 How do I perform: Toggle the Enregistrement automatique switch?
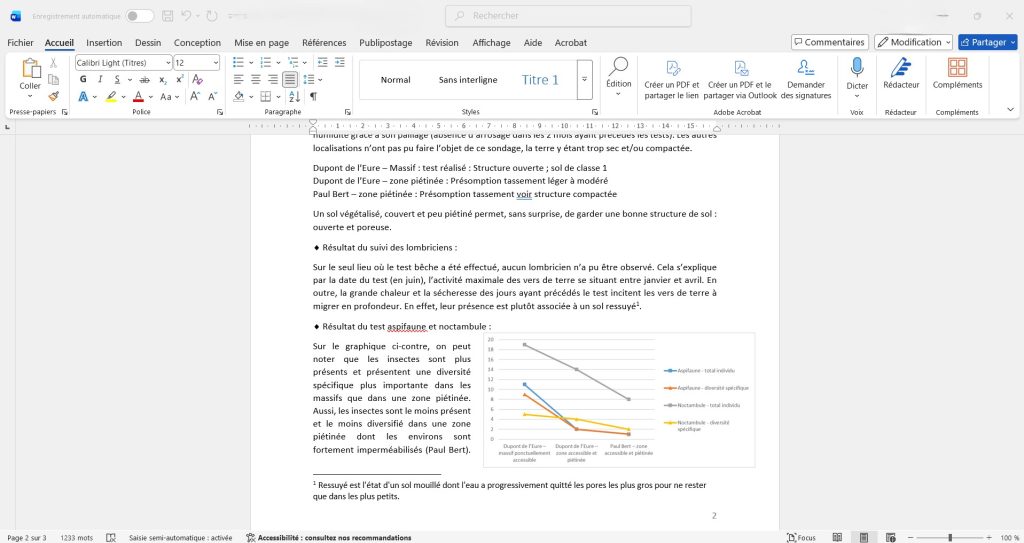coord(139,16)
